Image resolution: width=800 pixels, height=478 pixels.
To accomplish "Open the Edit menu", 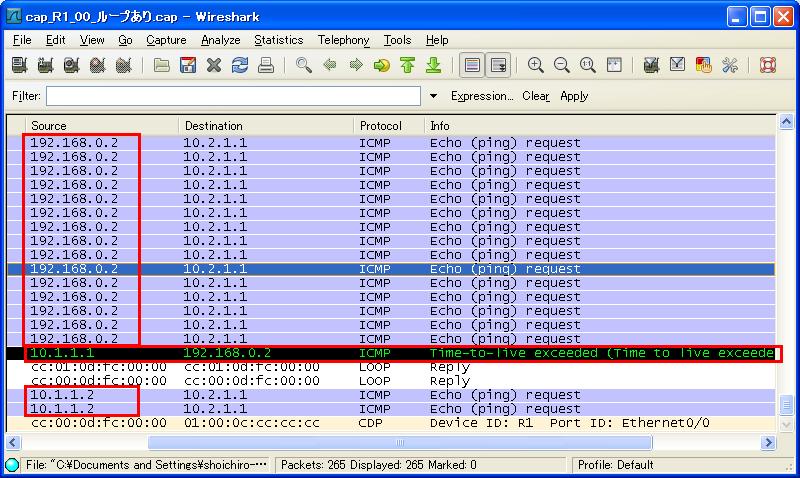I will 55,40.
